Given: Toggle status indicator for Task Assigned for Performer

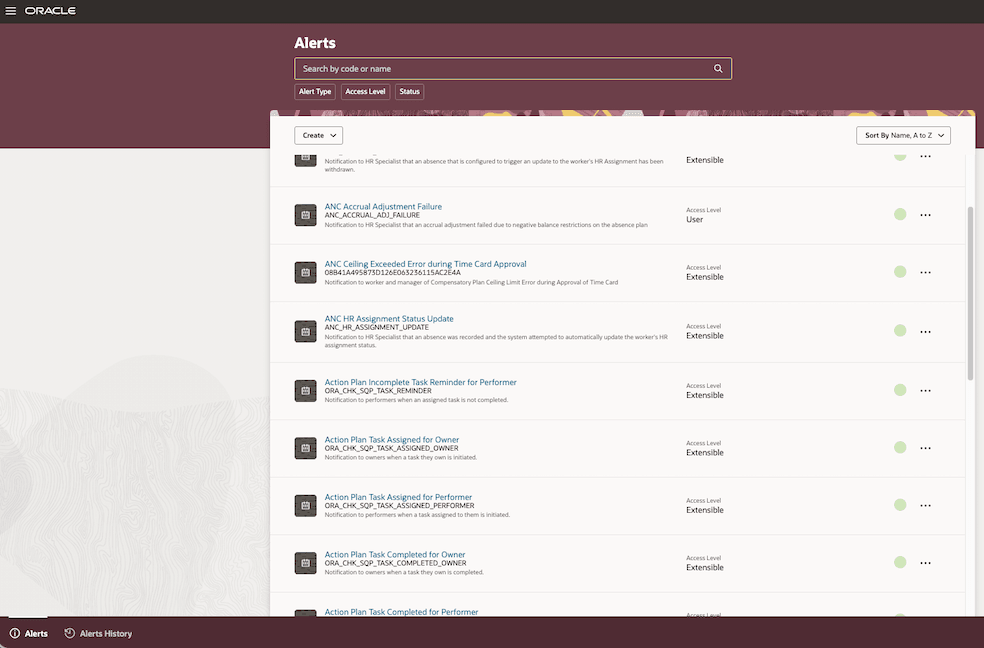Looking at the screenshot, I should pyautogui.click(x=900, y=505).
